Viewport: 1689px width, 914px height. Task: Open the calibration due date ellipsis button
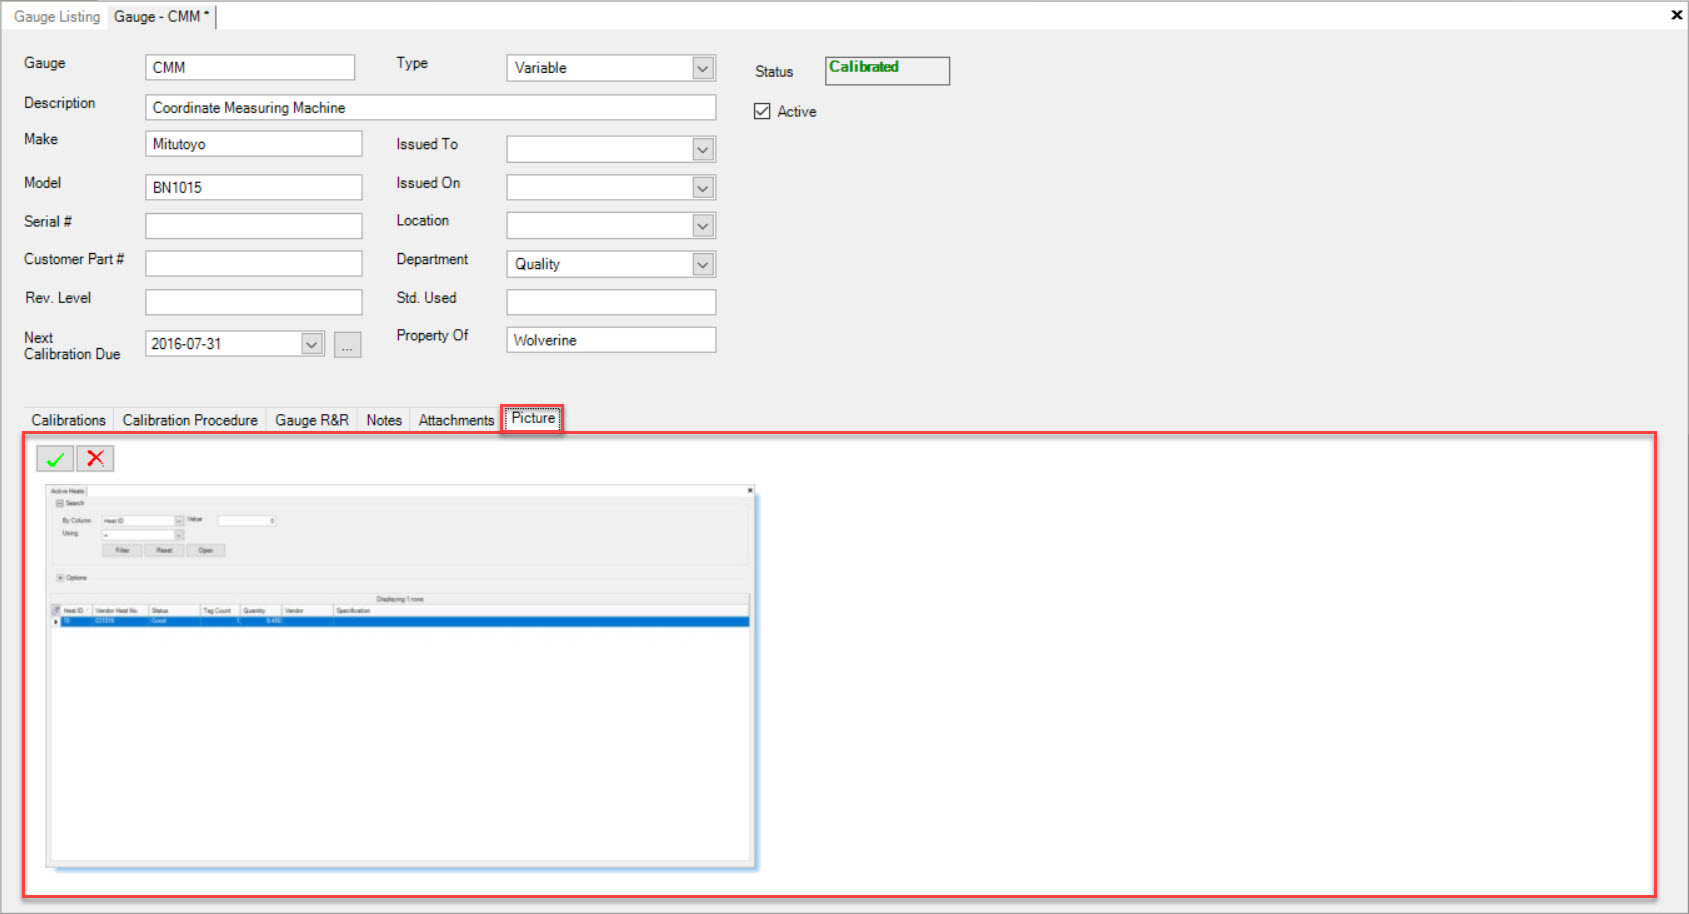coord(347,344)
